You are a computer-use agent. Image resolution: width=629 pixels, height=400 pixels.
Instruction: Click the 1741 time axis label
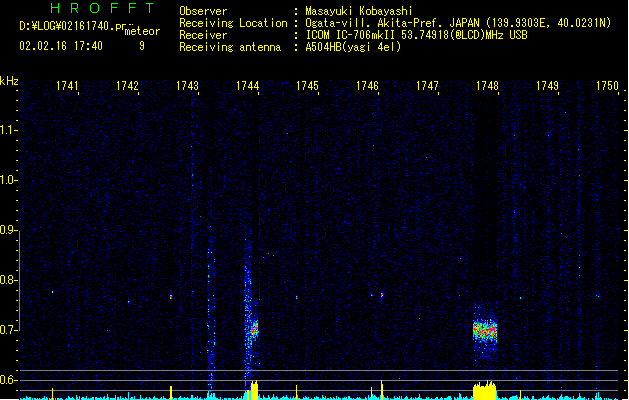[x=67, y=86]
